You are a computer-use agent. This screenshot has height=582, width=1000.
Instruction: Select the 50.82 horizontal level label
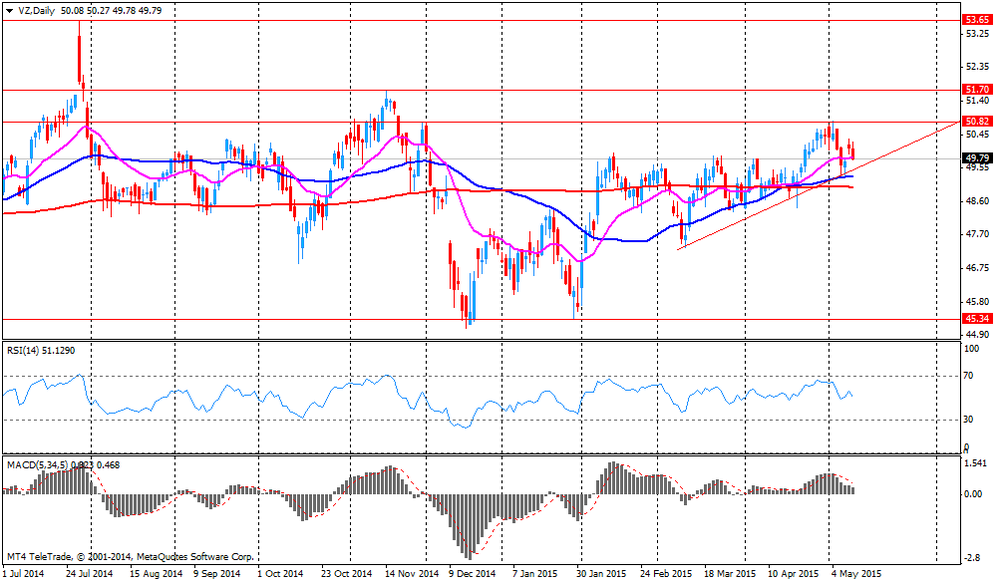pos(977,121)
